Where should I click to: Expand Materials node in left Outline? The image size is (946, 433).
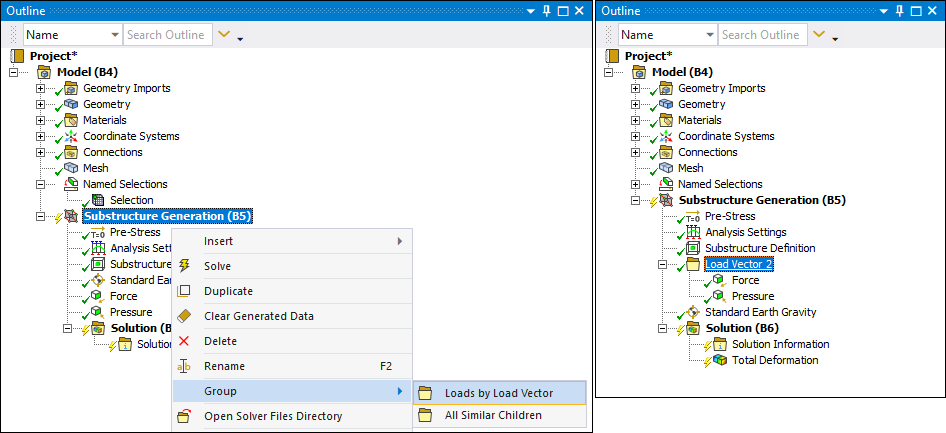pos(40,120)
